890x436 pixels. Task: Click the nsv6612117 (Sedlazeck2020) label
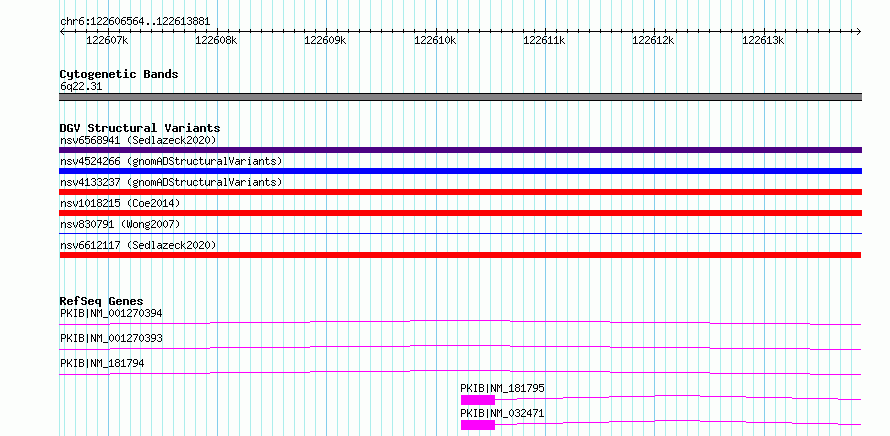pos(138,245)
